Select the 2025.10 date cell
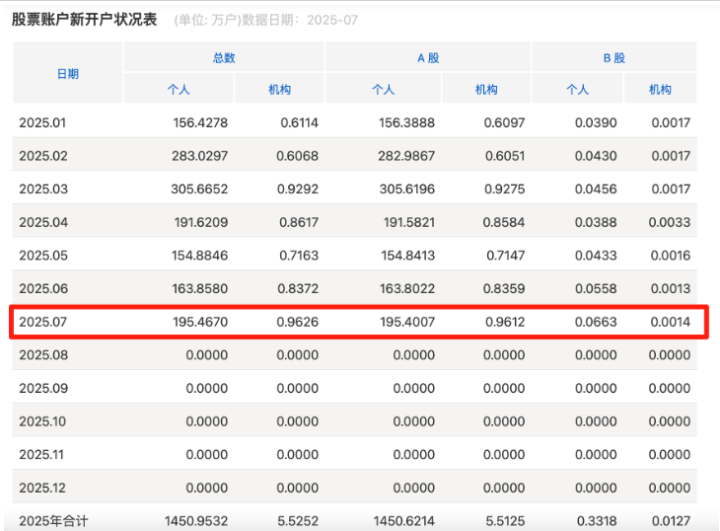This screenshot has height=531, width=720. [x=42, y=421]
